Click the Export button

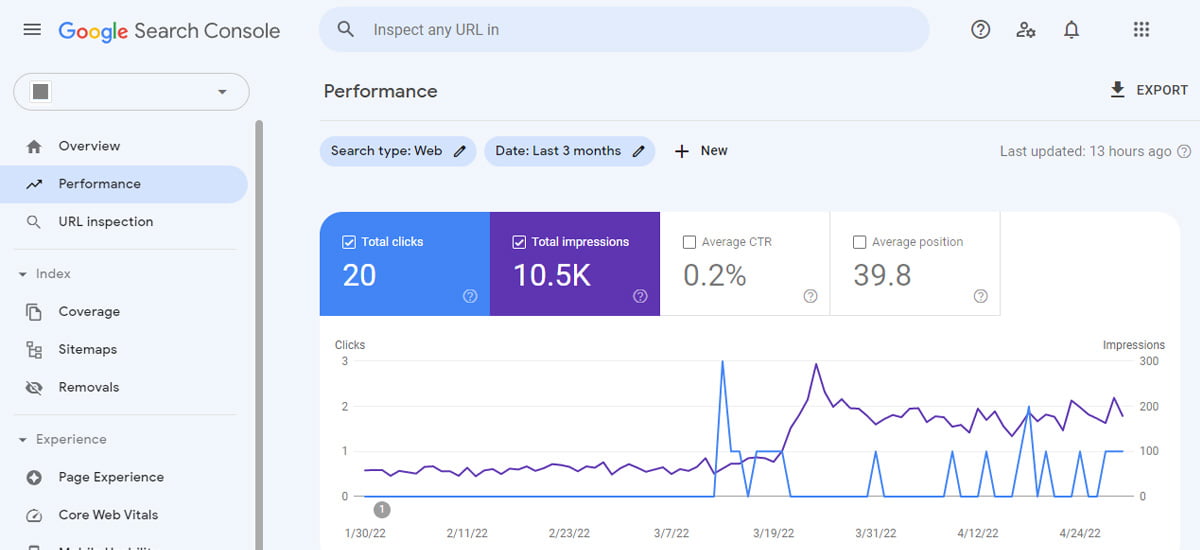[x=1148, y=90]
